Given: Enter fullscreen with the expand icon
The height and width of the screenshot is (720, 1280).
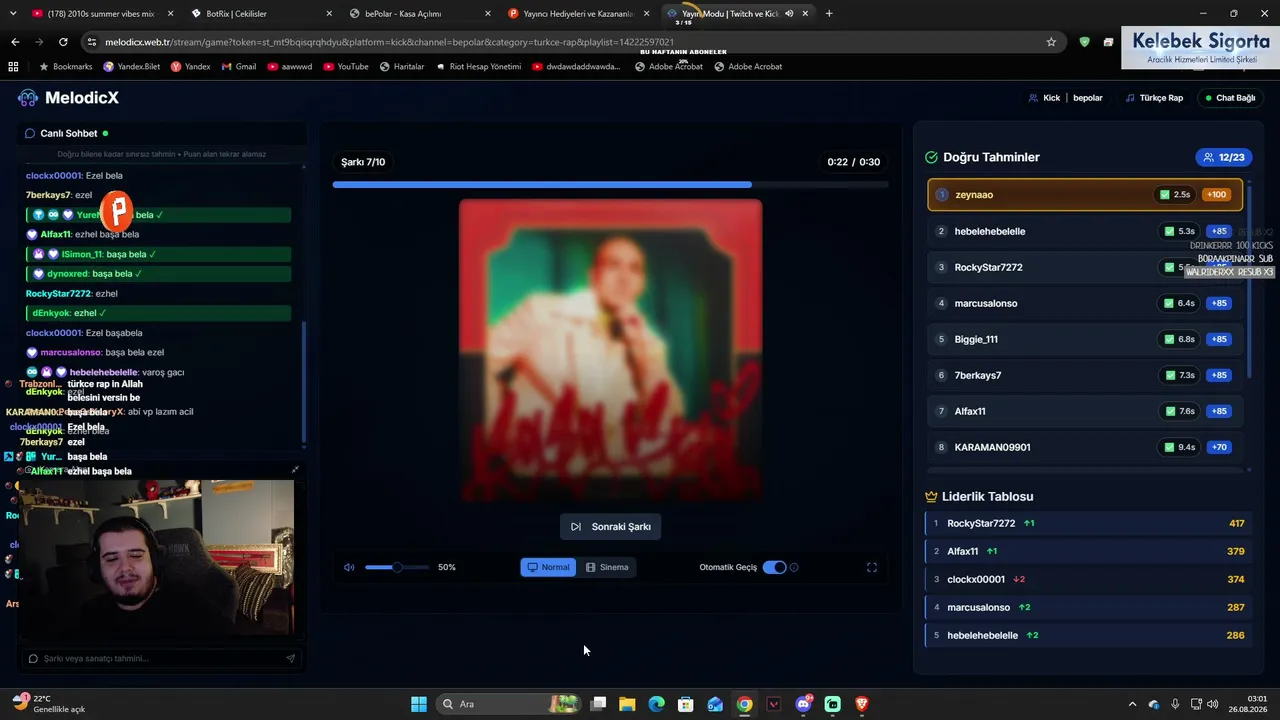Looking at the screenshot, I should click(872, 567).
